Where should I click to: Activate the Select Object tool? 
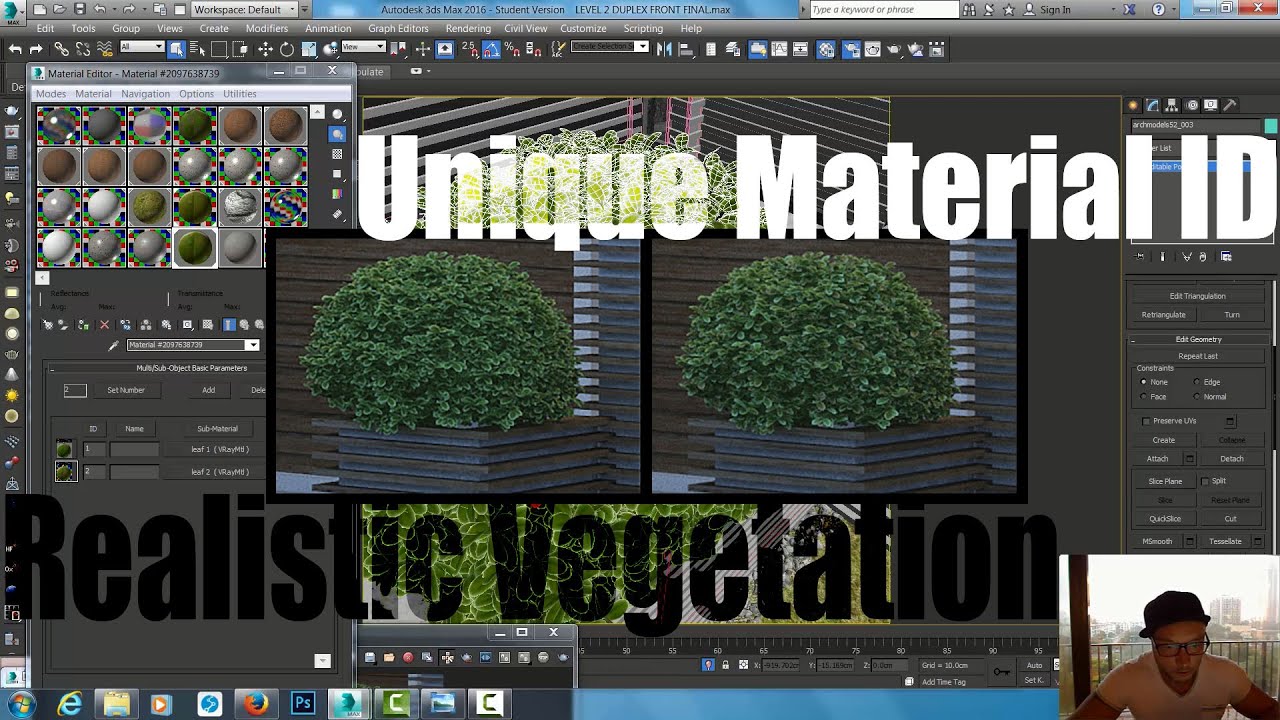pos(176,49)
